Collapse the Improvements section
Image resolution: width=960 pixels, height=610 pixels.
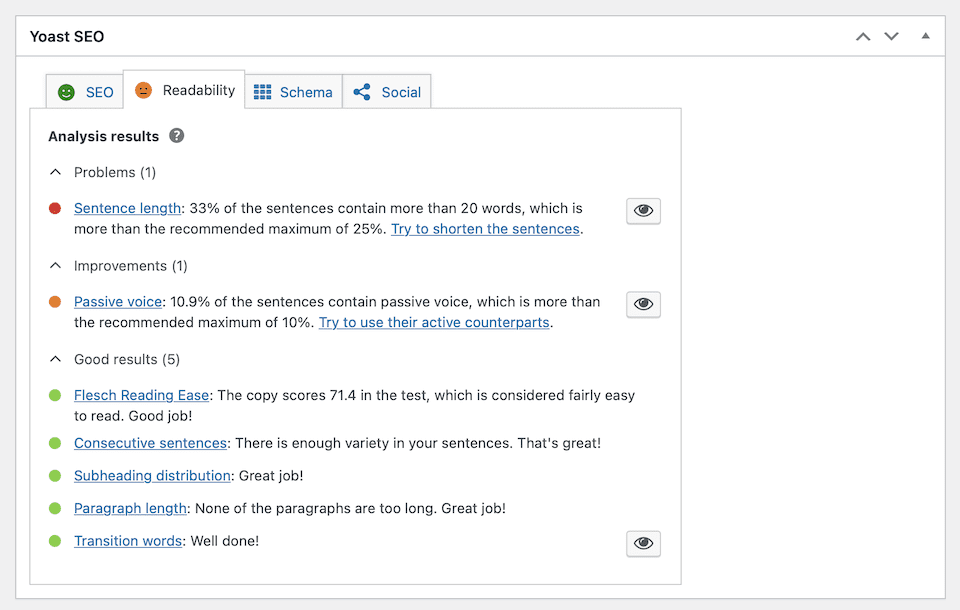[55, 265]
